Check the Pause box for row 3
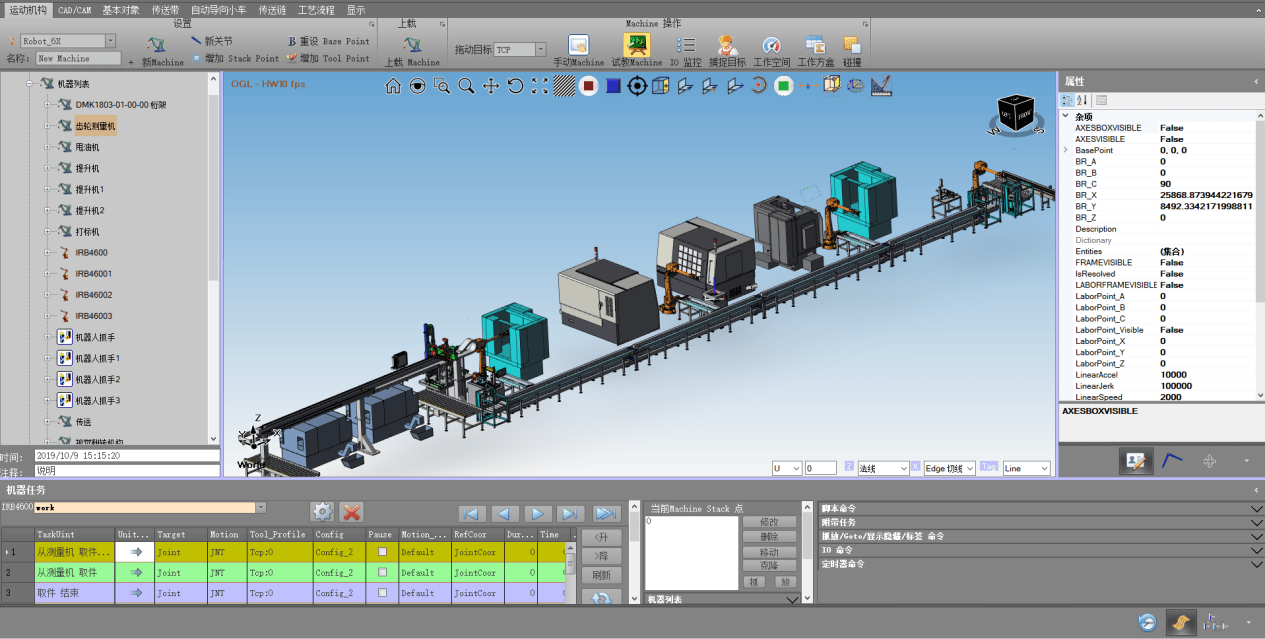The width and height of the screenshot is (1265, 639). (381, 593)
